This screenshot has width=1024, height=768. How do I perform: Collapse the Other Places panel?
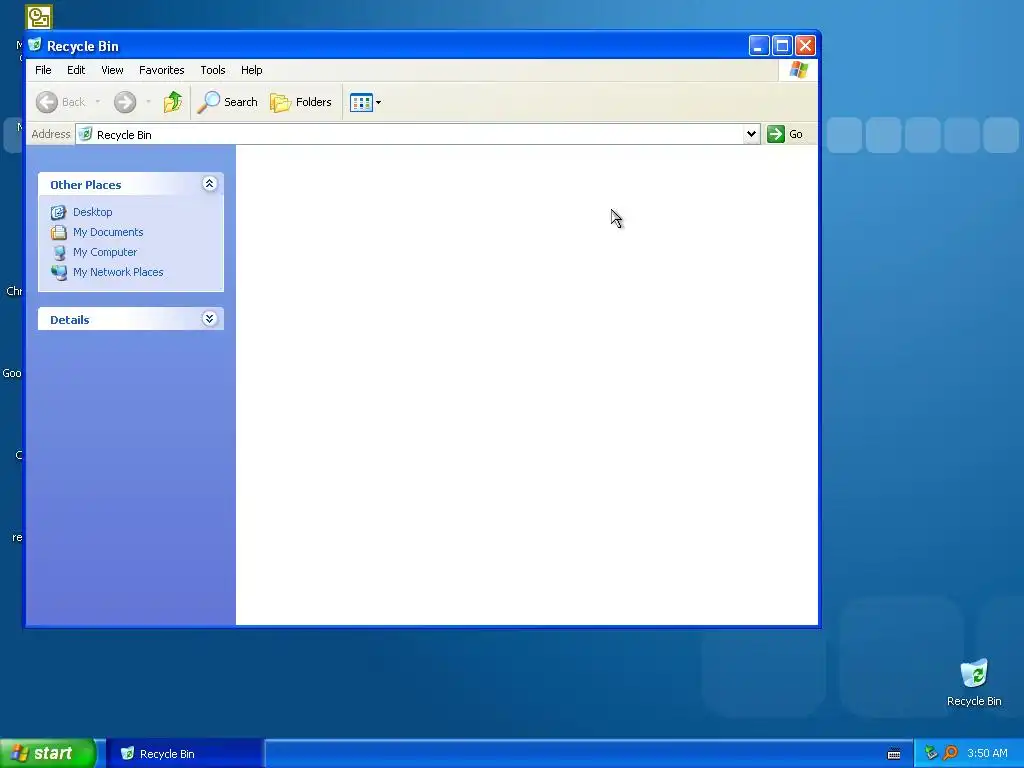pyautogui.click(x=209, y=184)
